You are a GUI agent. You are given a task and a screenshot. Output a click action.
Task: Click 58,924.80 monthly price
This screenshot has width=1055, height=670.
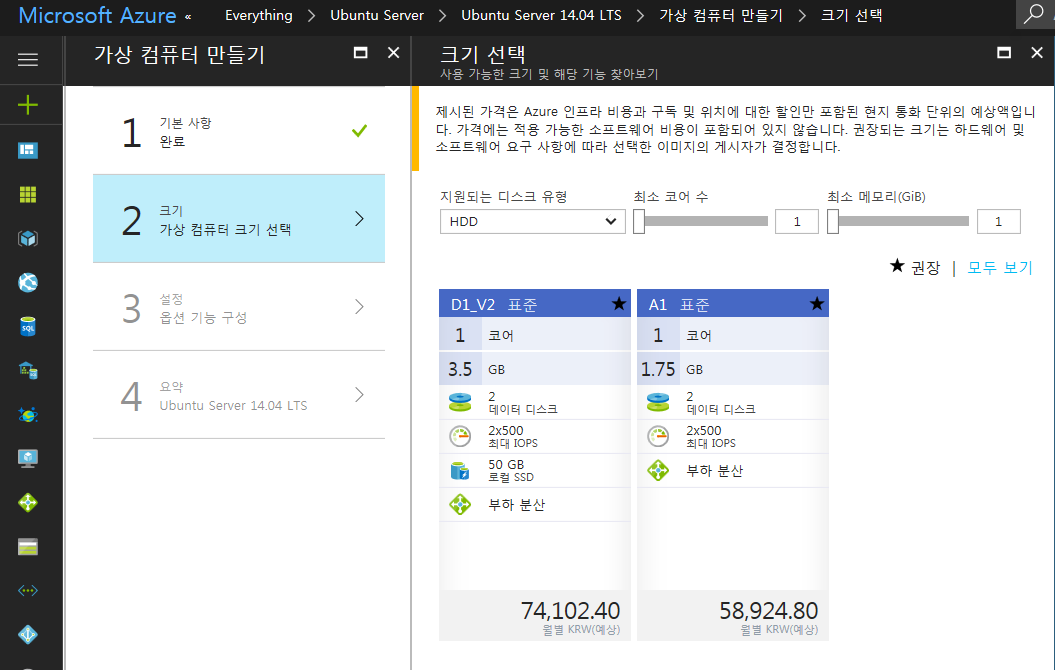click(x=768, y=611)
